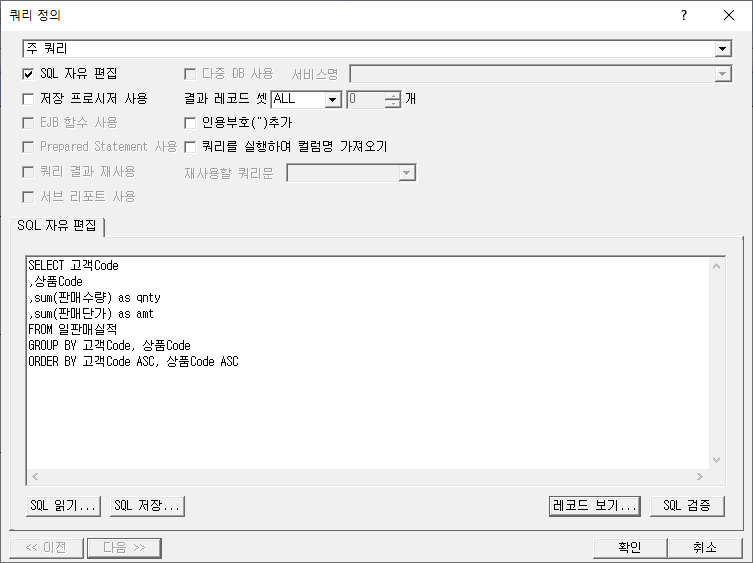This screenshot has height=563, width=753.
Task: Toggle the EJB 함수 사용 checkbox
Action: pos(28,123)
